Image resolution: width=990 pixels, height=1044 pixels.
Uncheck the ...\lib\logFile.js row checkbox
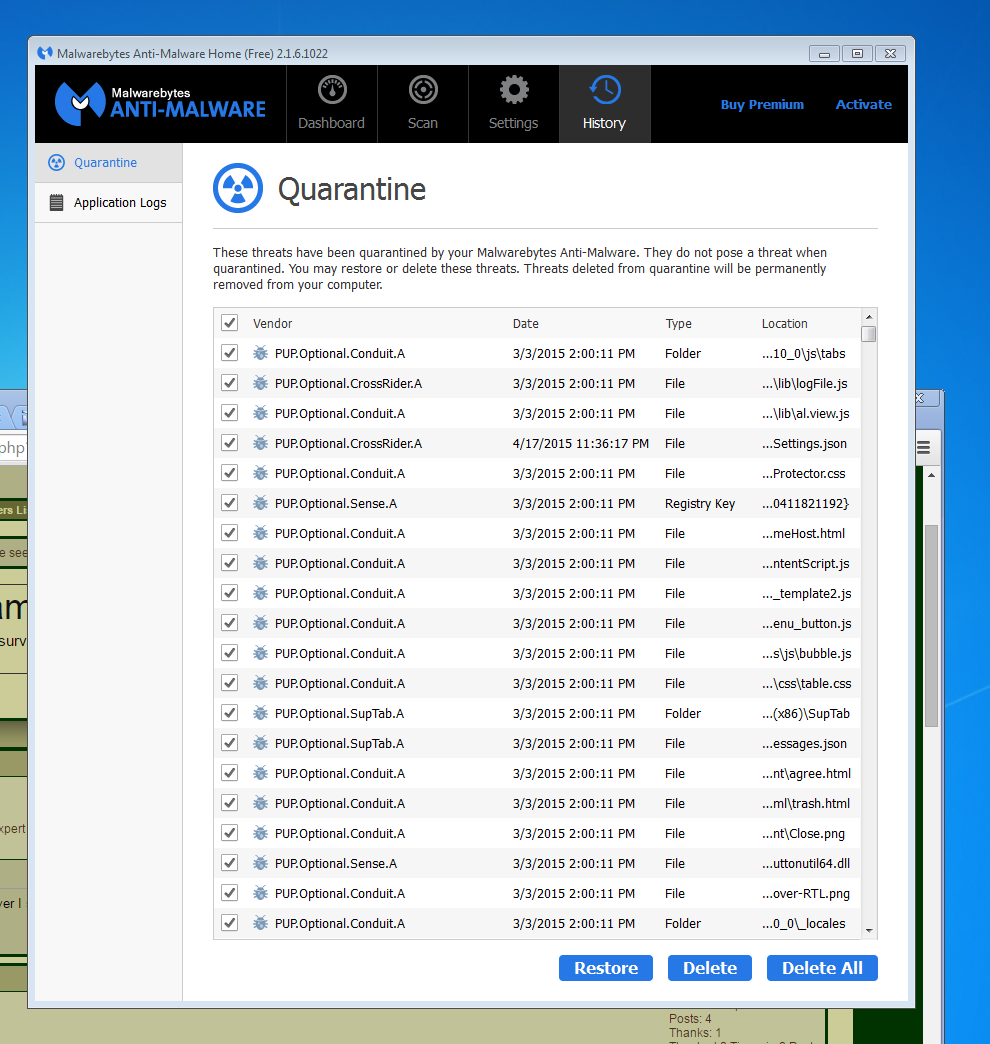(230, 383)
